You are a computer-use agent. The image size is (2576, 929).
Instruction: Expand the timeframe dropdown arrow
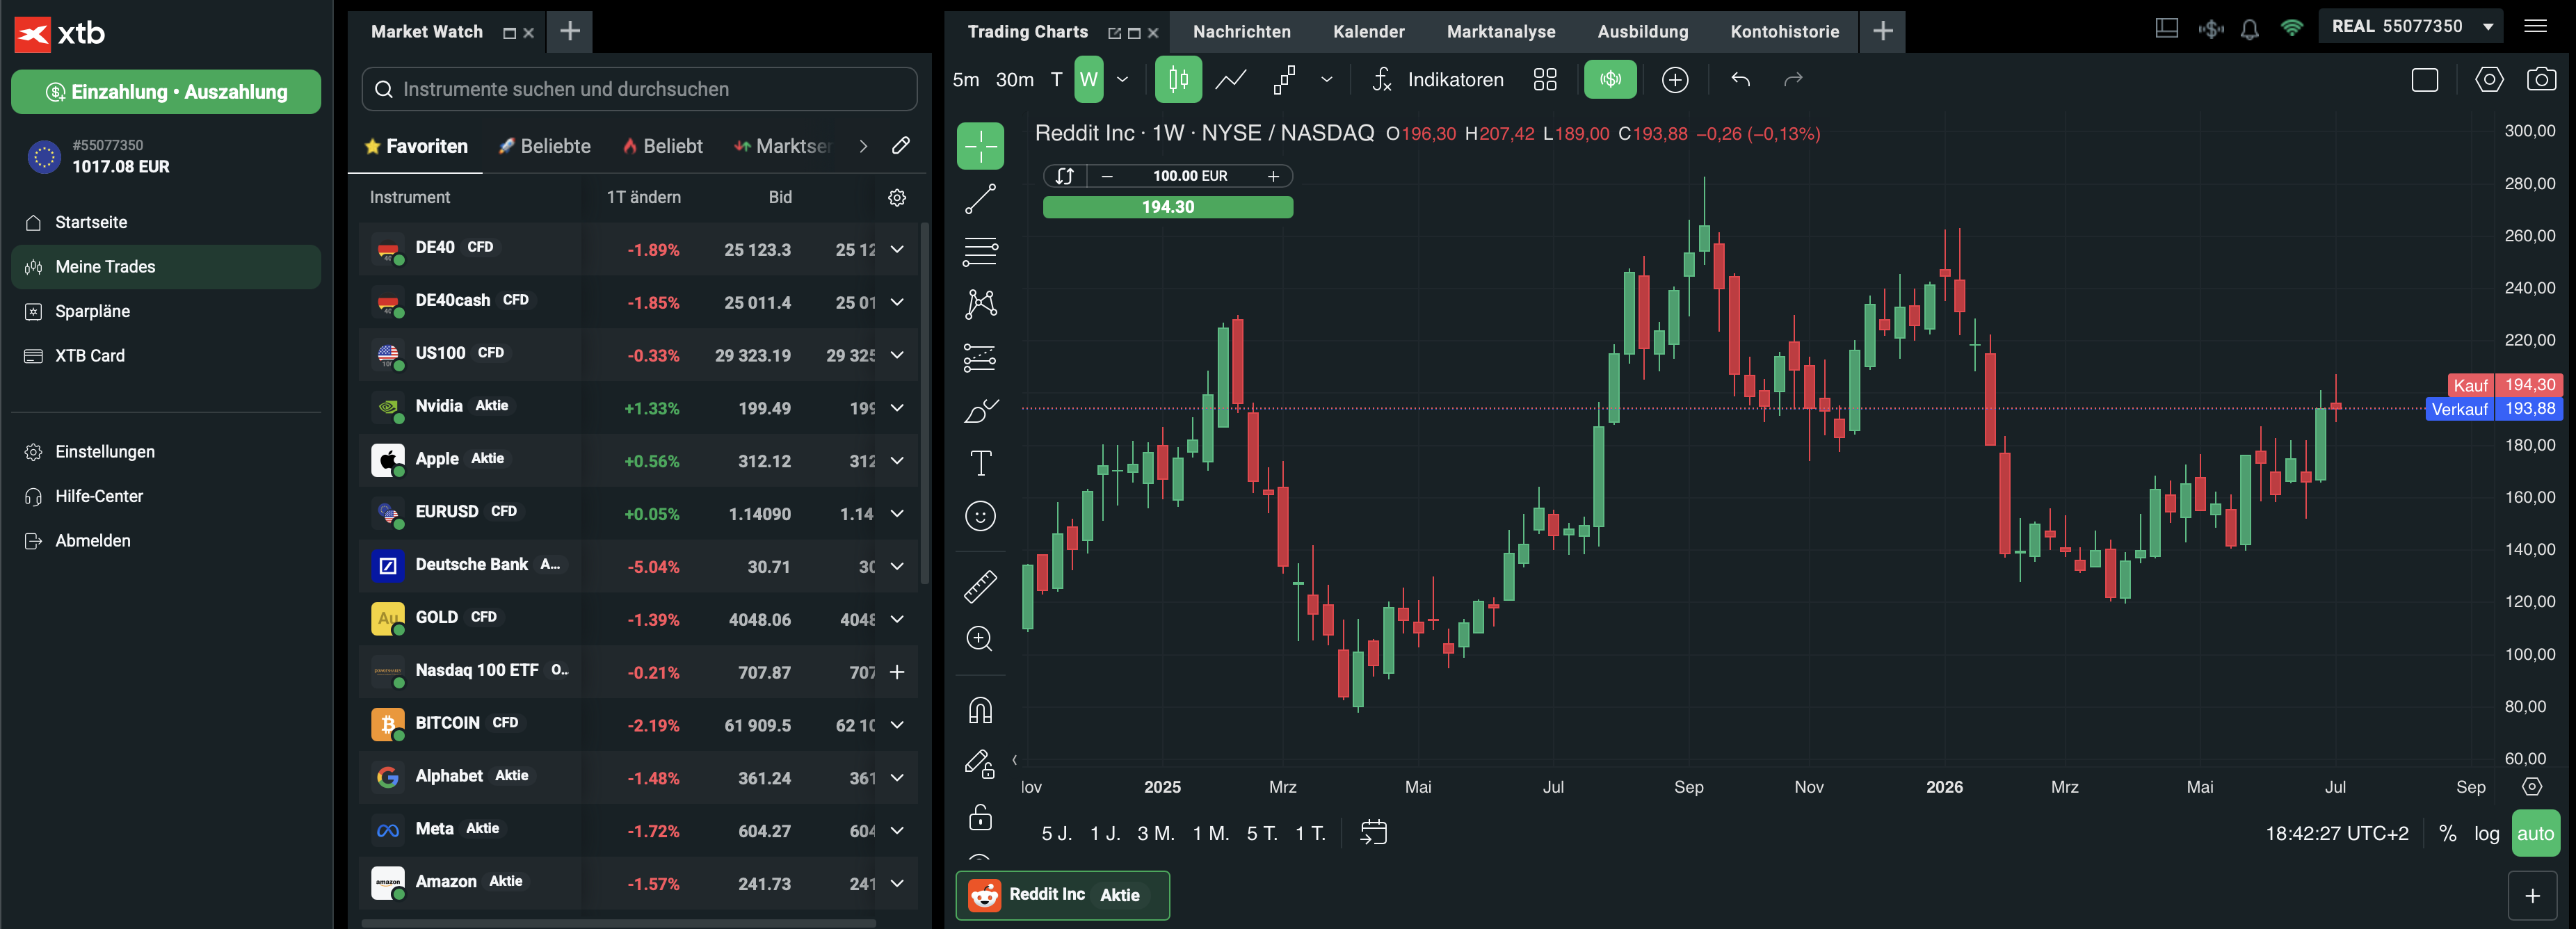[x=1122, y=80]
